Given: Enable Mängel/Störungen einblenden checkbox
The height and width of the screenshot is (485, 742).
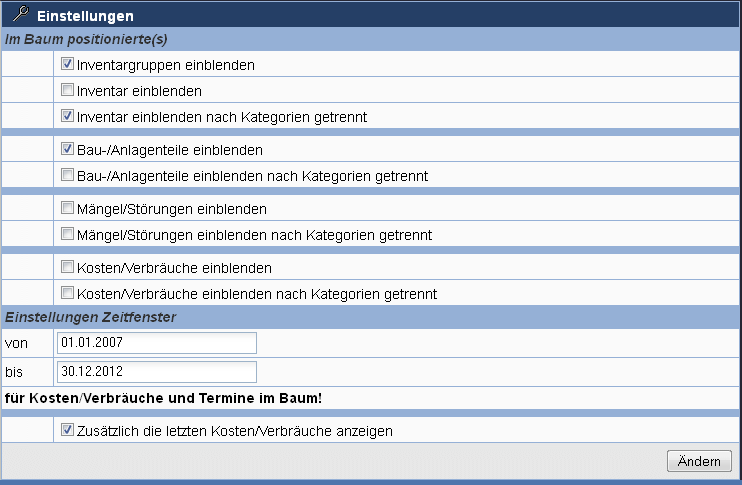Looking at the screenshot, I should (x=67, y=209).
